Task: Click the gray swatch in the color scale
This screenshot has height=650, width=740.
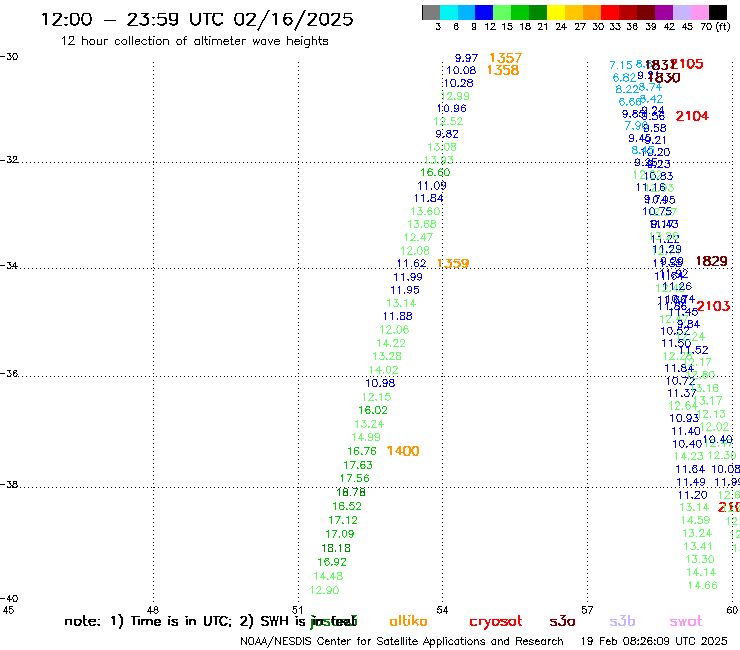Action: (x=431, y=12)
